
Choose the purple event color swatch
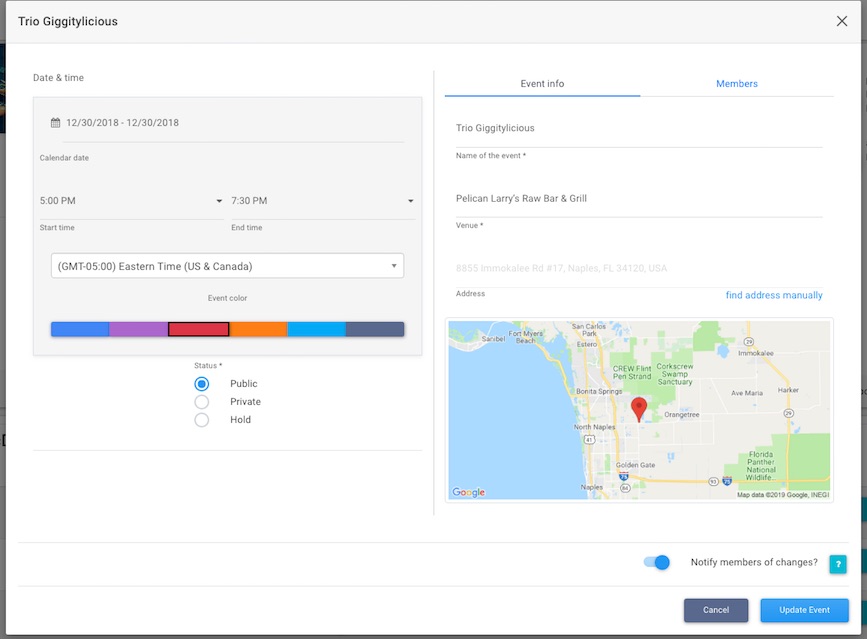pos(138,329)
